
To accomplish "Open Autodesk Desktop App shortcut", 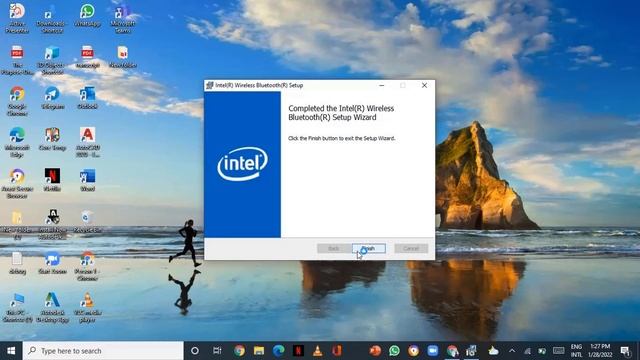I will click(x=52, y=307).
